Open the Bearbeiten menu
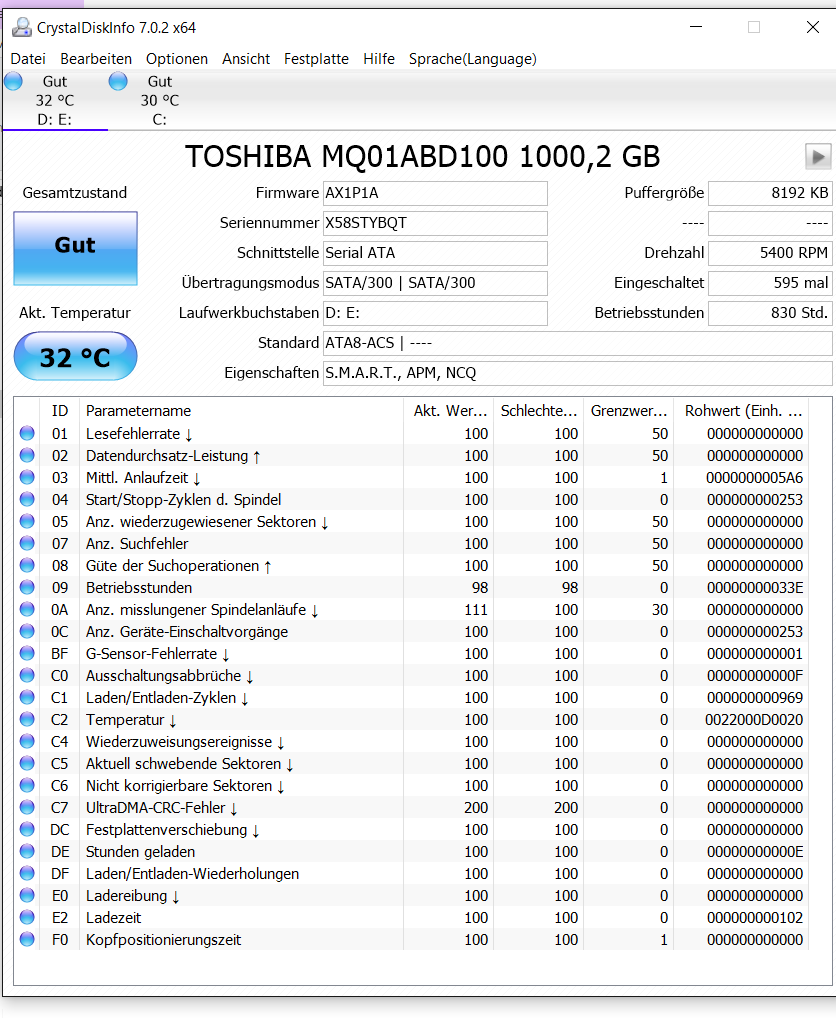The width and height of the screenshot is (836, 1018). (96, 59)
